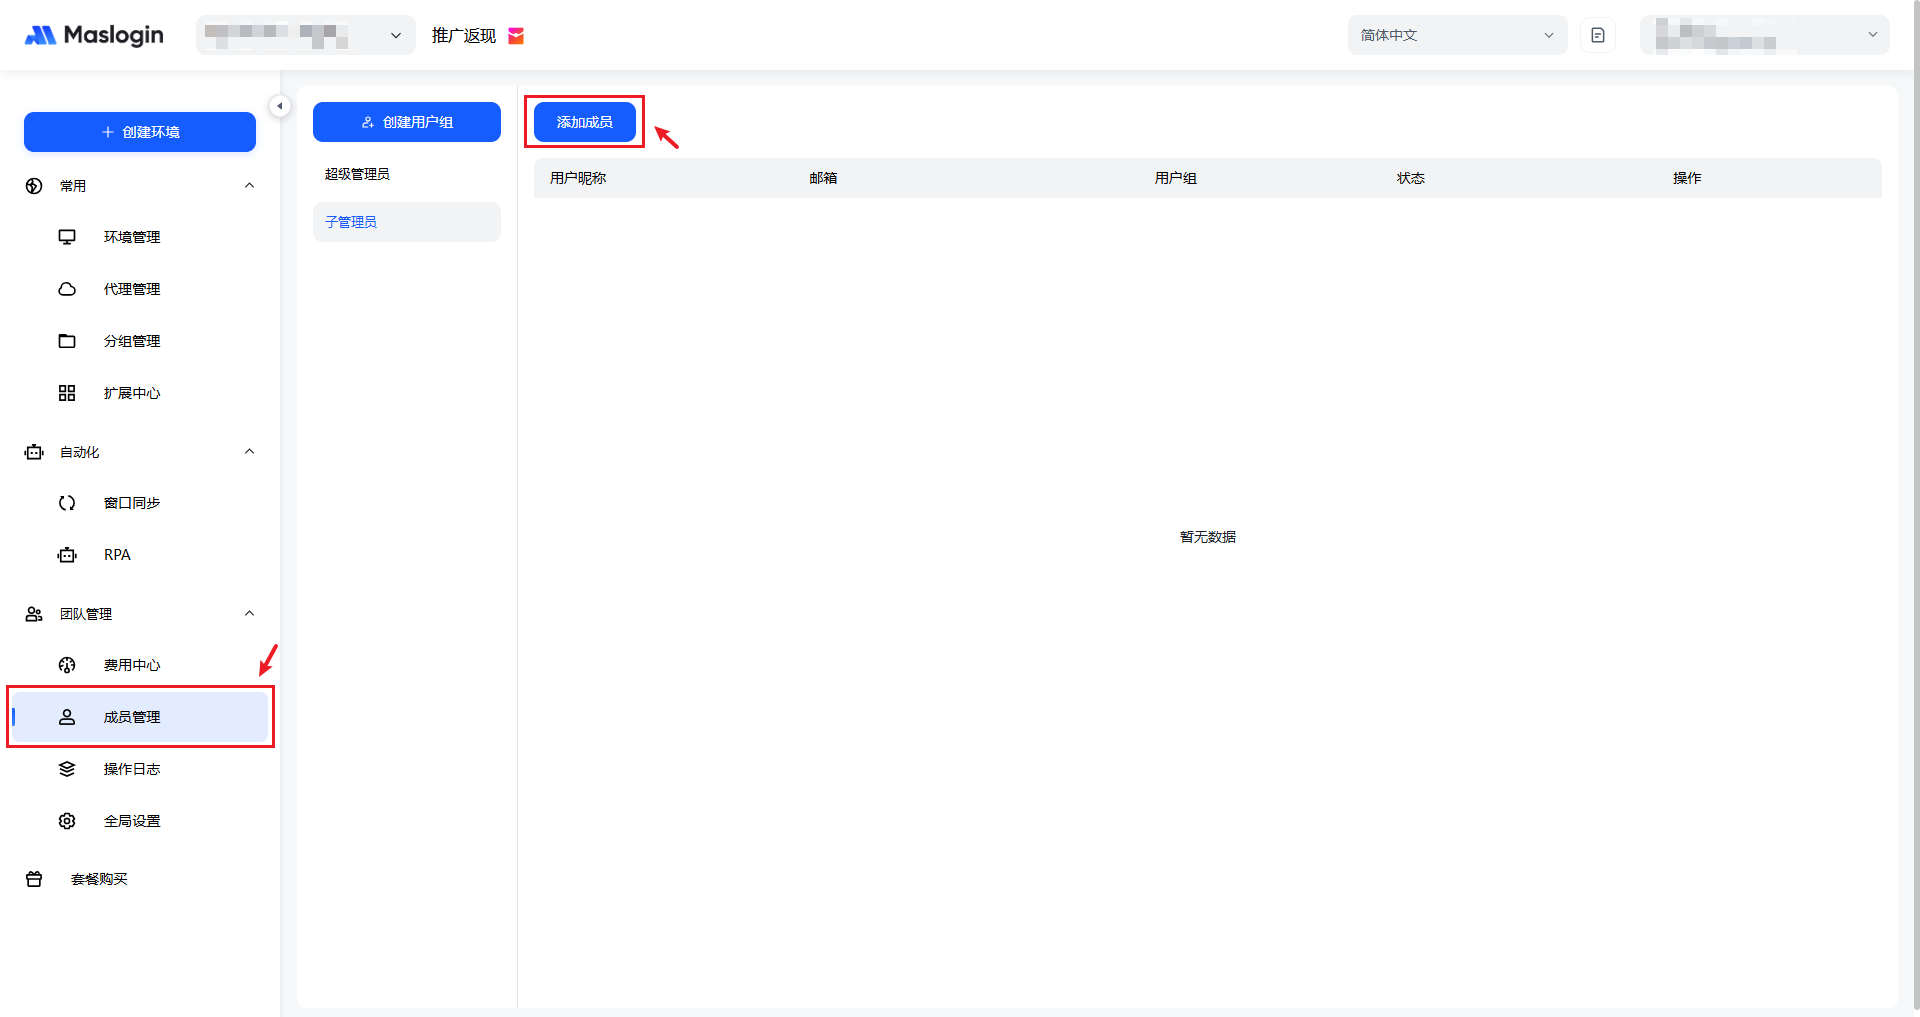Screen dimensions: 1920x1017
Task: Collapse the 自动化 section chevron
Action: (x=249, y=452)
